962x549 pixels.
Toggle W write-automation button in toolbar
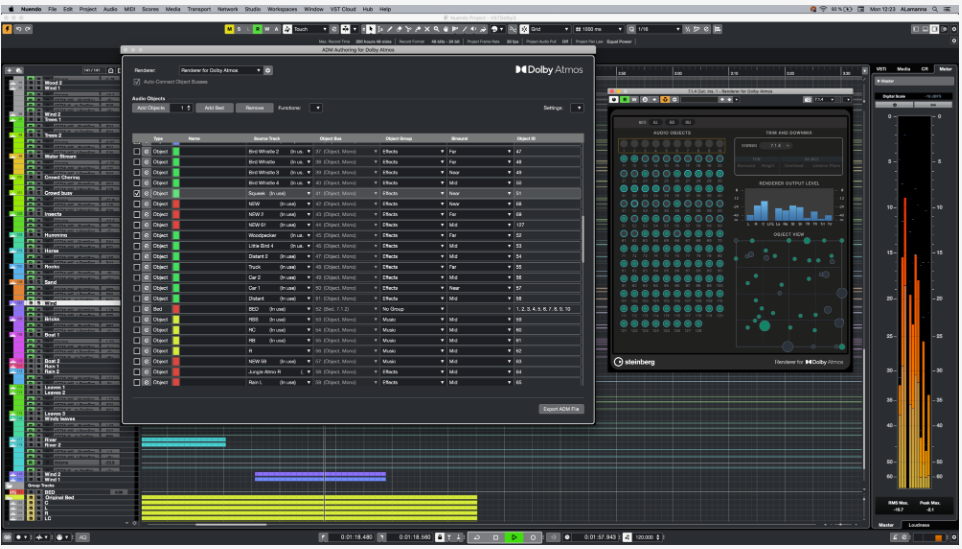click(x=267, y=29)
